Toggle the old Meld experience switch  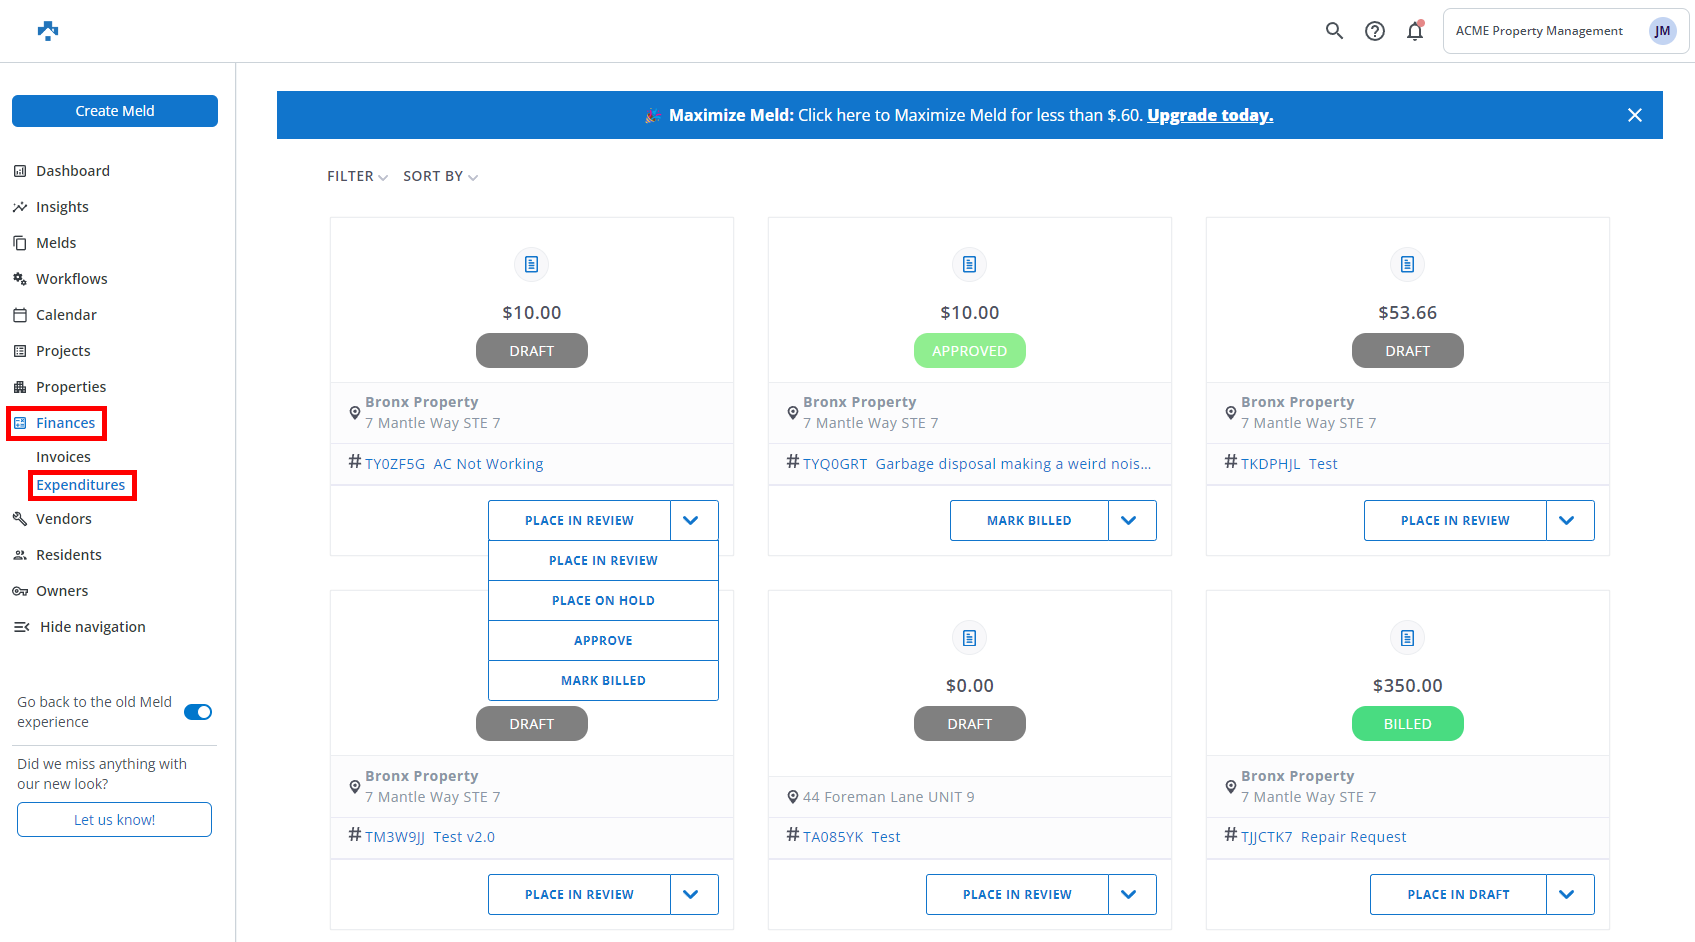[198, 712]
